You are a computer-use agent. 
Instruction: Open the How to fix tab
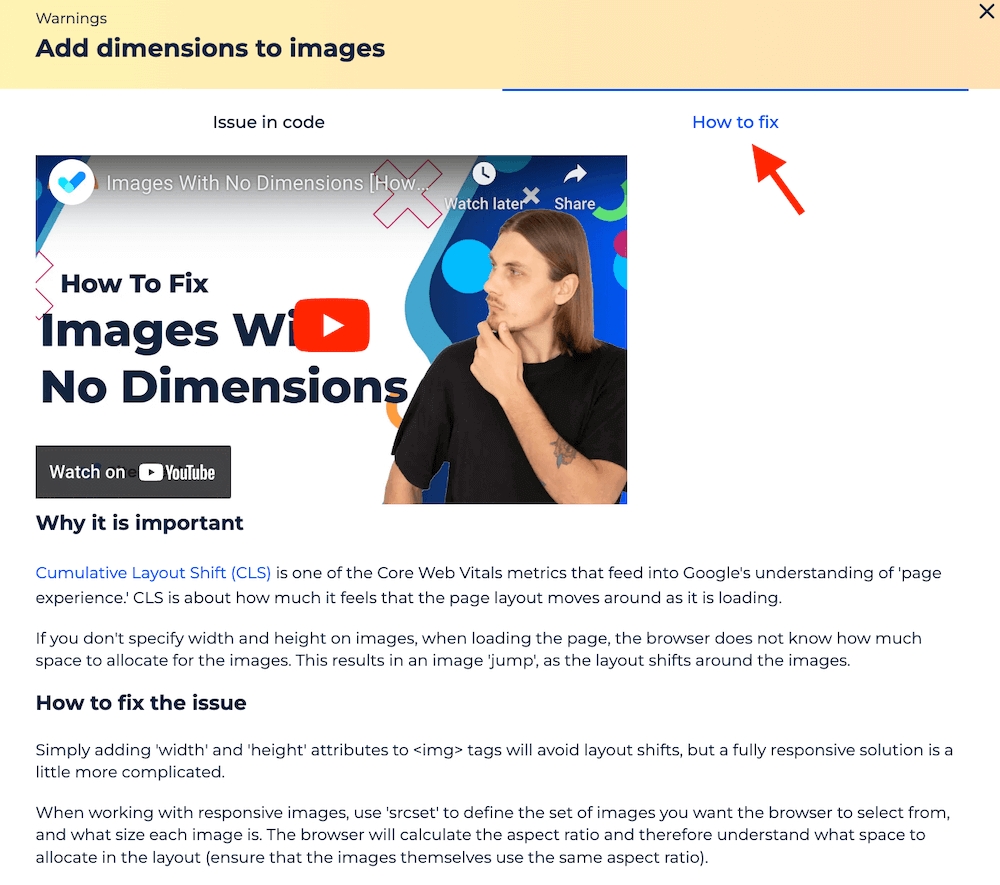(735, 122)
